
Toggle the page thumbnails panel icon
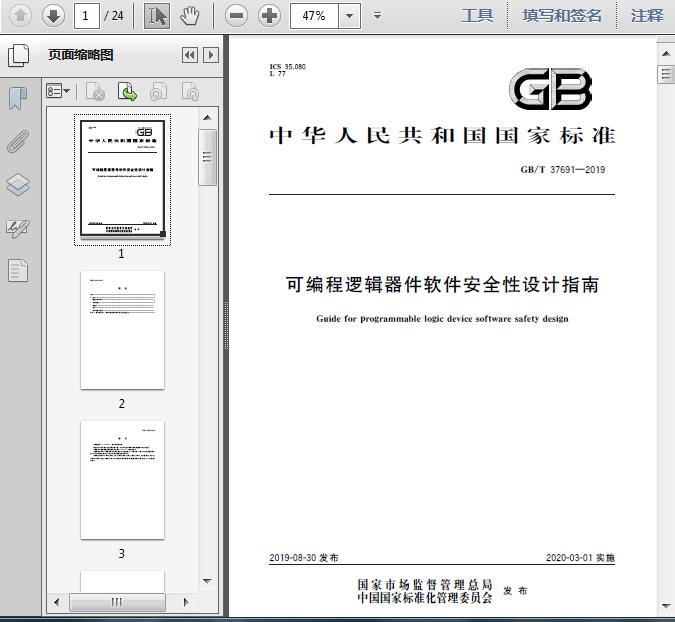pyautogui.click(x=18, y=56)
